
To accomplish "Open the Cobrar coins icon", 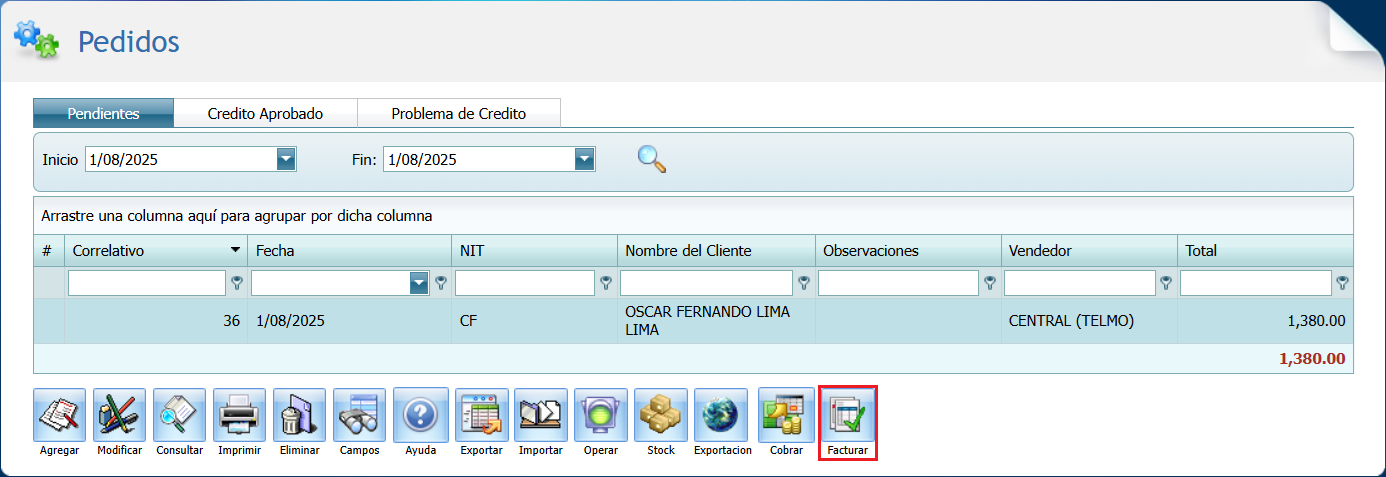I will coord(786,415).
